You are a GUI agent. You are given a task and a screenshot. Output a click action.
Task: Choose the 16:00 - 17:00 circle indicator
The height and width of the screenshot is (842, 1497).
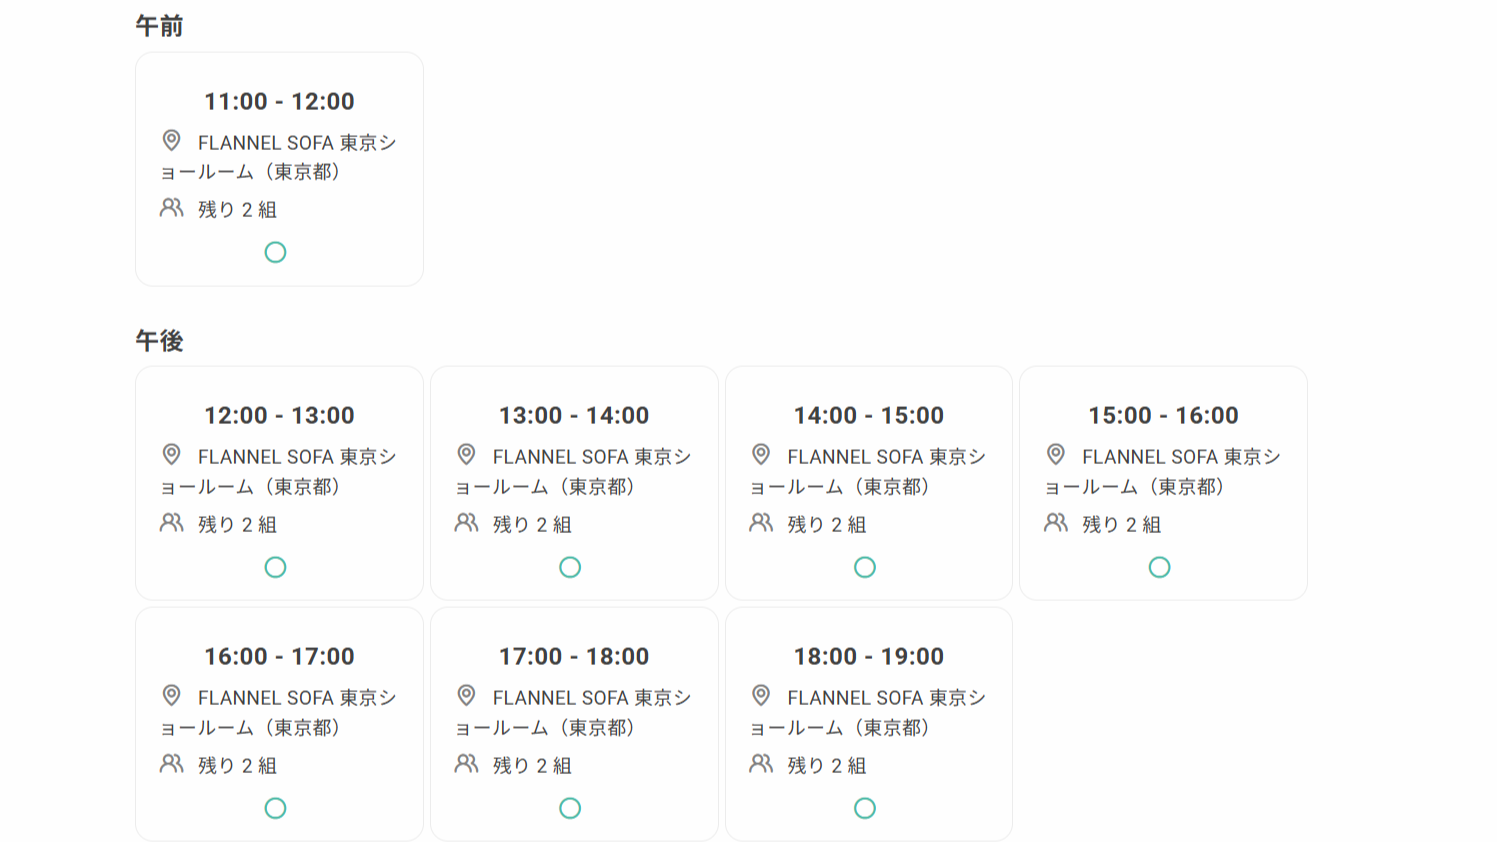click(x=275, y=808)
